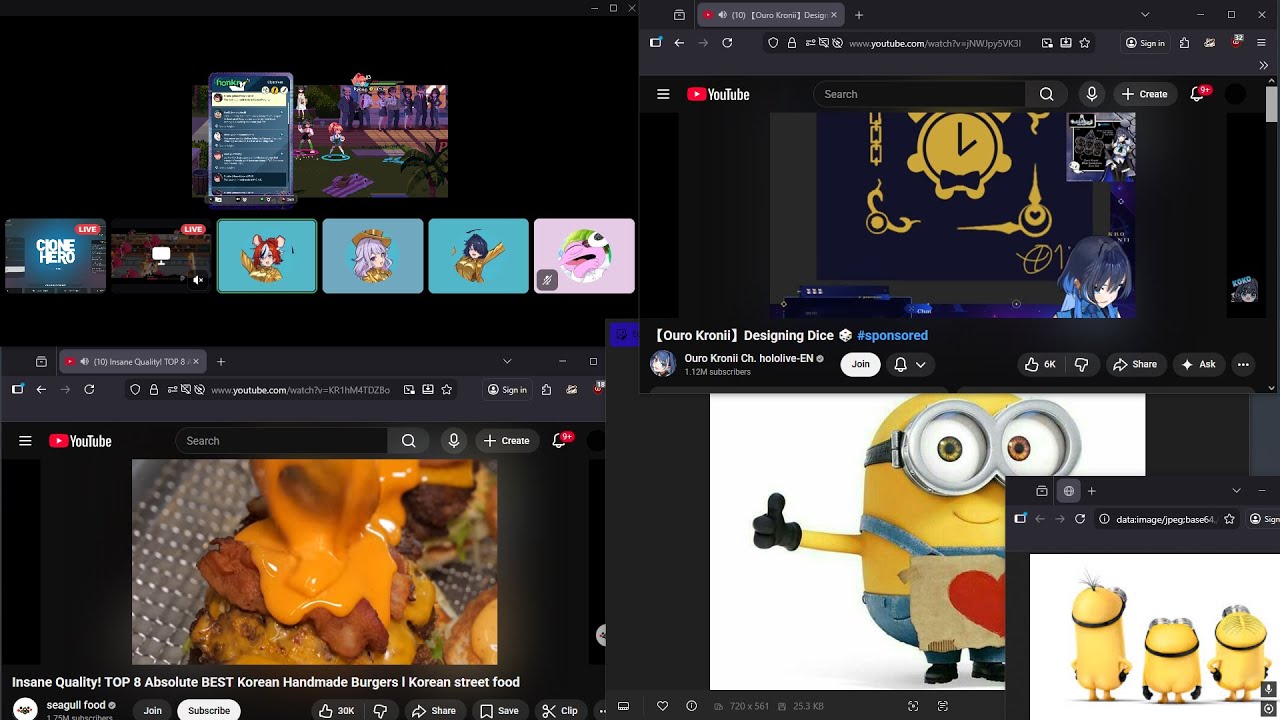Screen dimensions: 1280x720
Task: Like the Korean burgers video (30K)
Action: point(336,711)
